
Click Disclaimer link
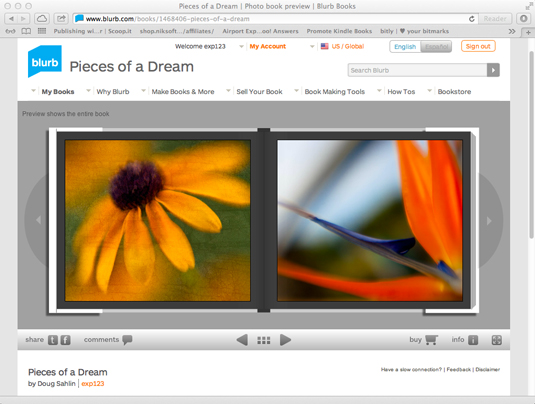488,369
